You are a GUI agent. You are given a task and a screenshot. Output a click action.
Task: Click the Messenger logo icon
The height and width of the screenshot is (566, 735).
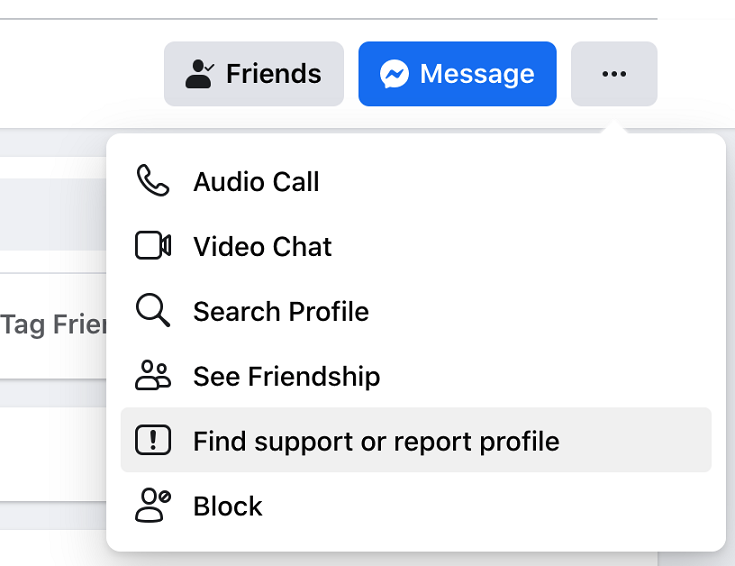click(394, 74)
